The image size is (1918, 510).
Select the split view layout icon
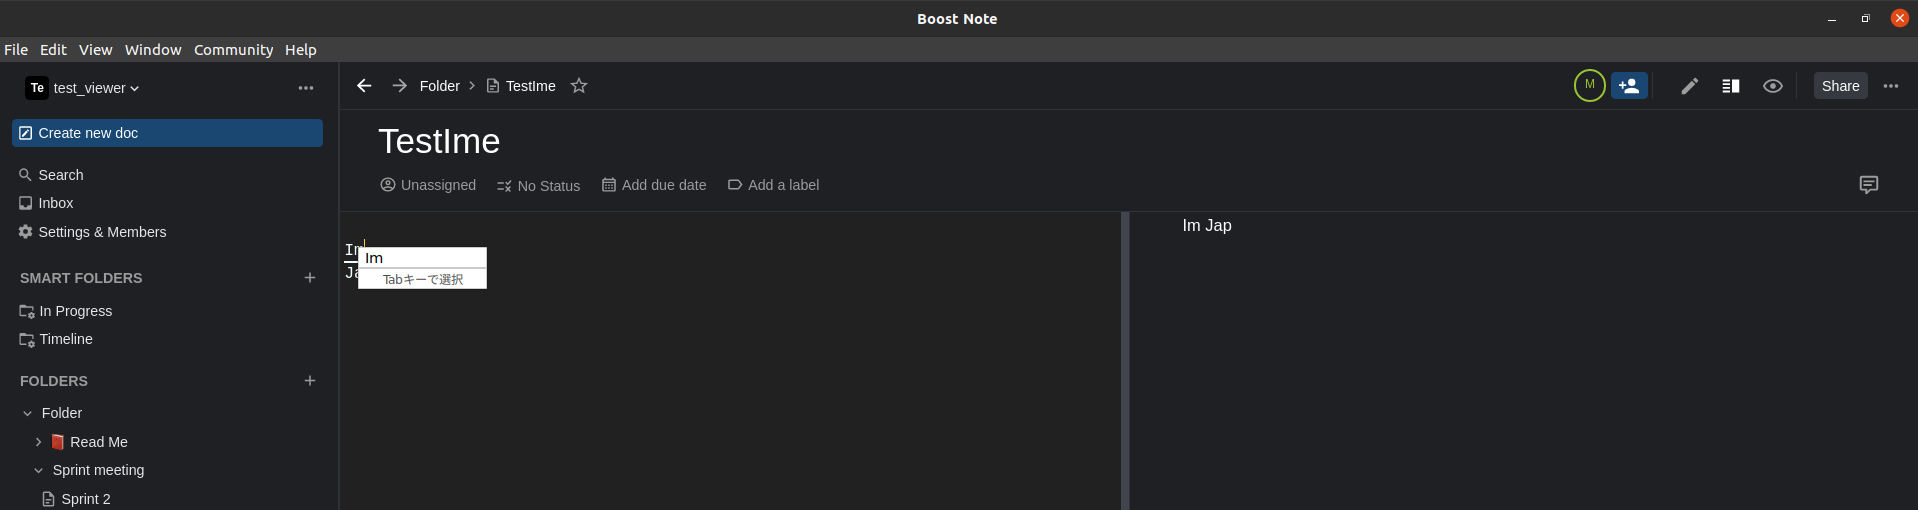pyautogui.click(x=1731, y=86)
